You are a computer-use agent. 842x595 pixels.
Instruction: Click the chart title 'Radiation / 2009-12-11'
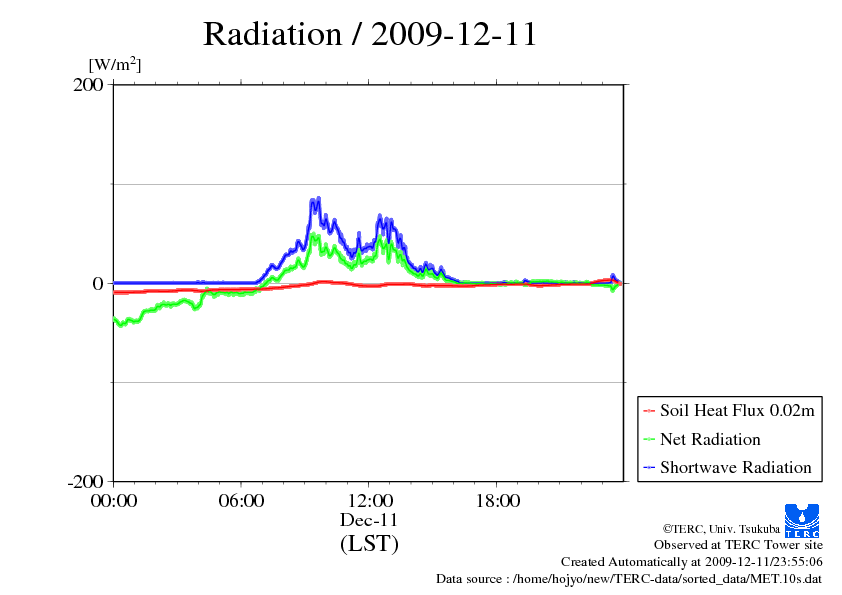coord(370,34)
